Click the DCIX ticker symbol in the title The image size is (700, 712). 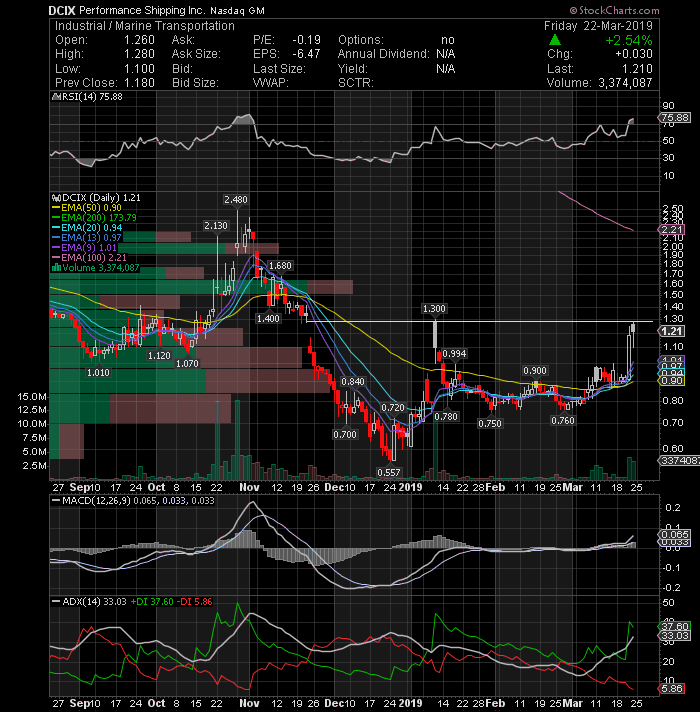tap(62, 10)
